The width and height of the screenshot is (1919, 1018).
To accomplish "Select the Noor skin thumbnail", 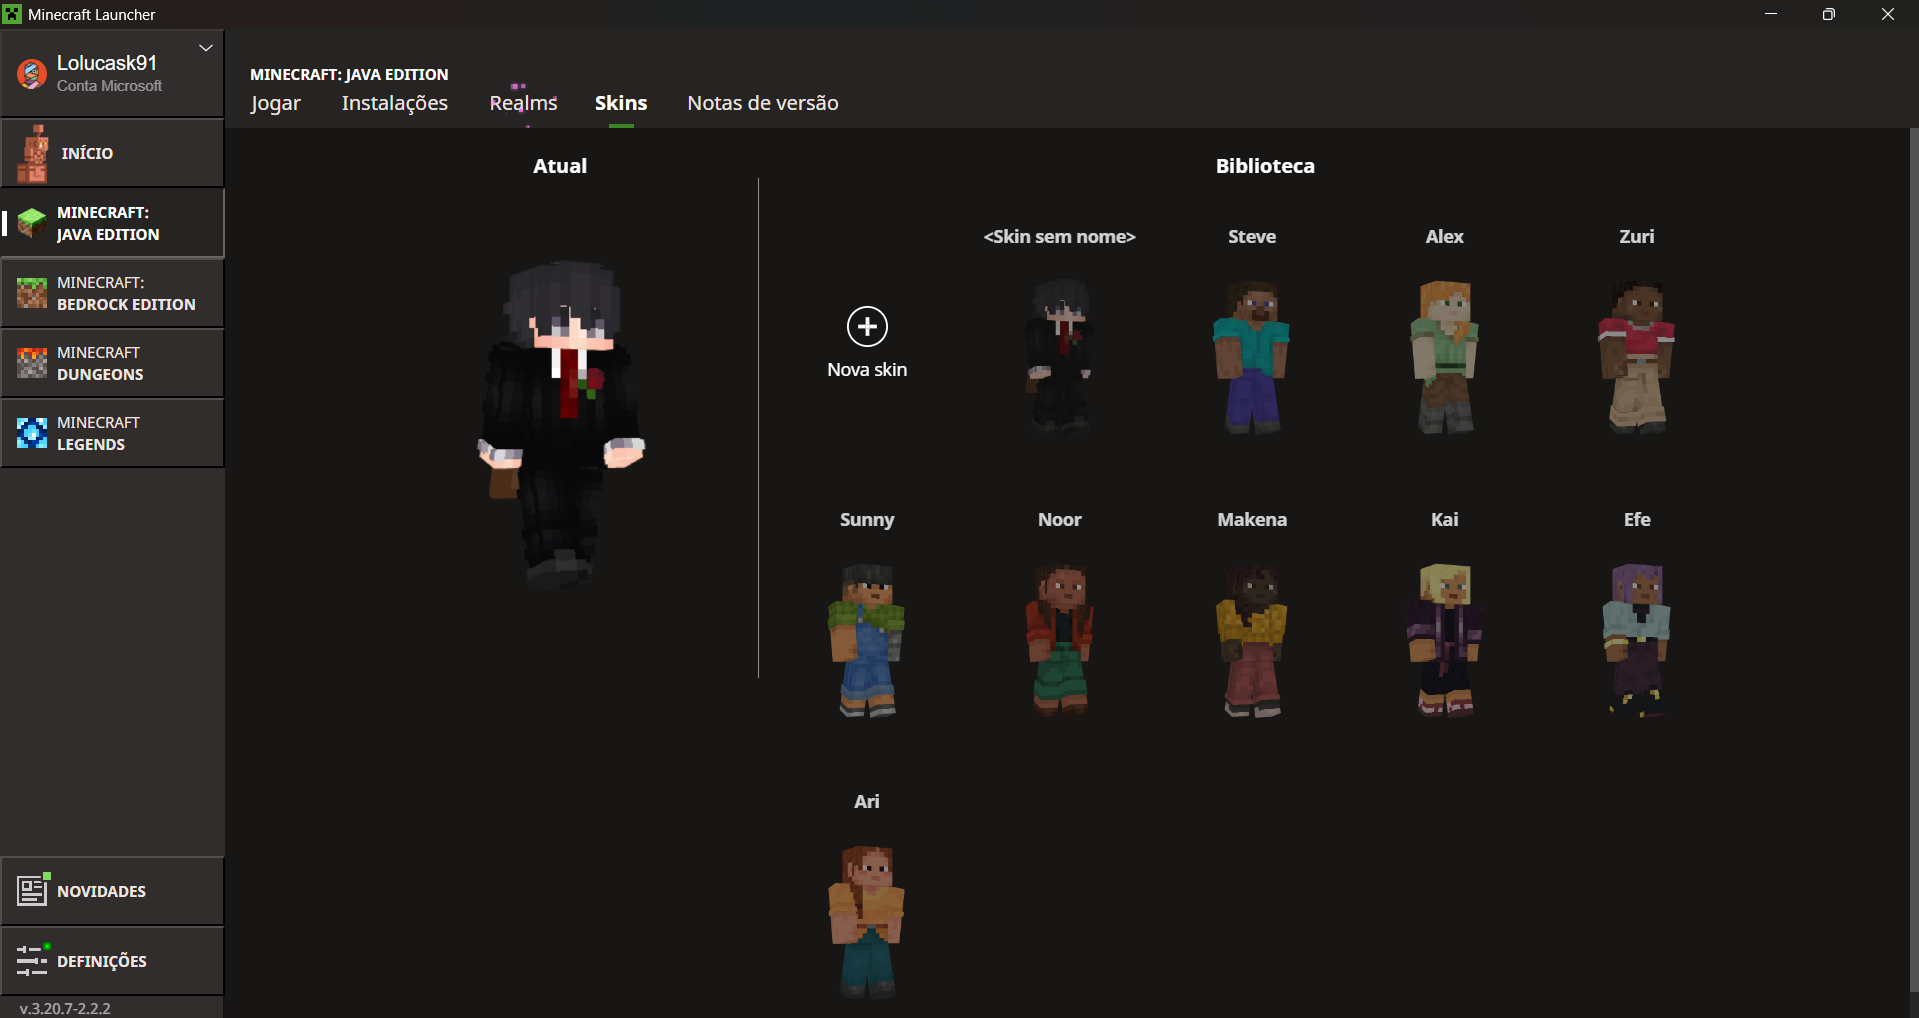I will [1060, 639].
